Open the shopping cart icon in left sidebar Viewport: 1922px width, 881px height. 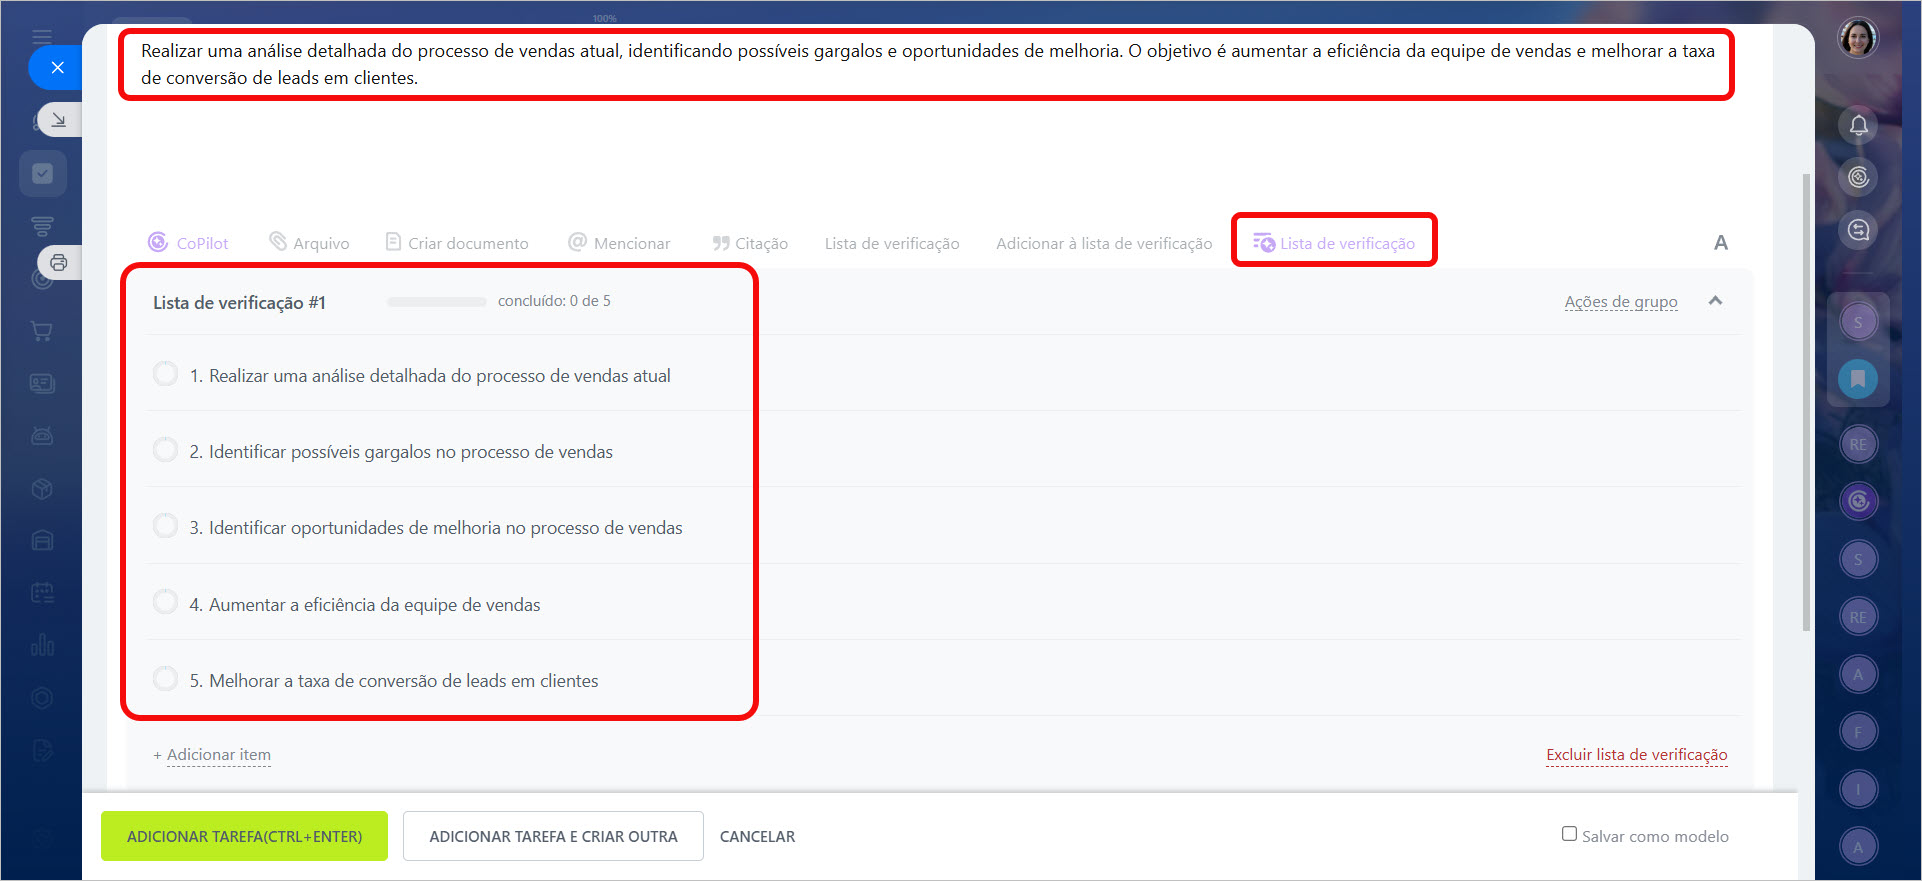tap(42, 331)
